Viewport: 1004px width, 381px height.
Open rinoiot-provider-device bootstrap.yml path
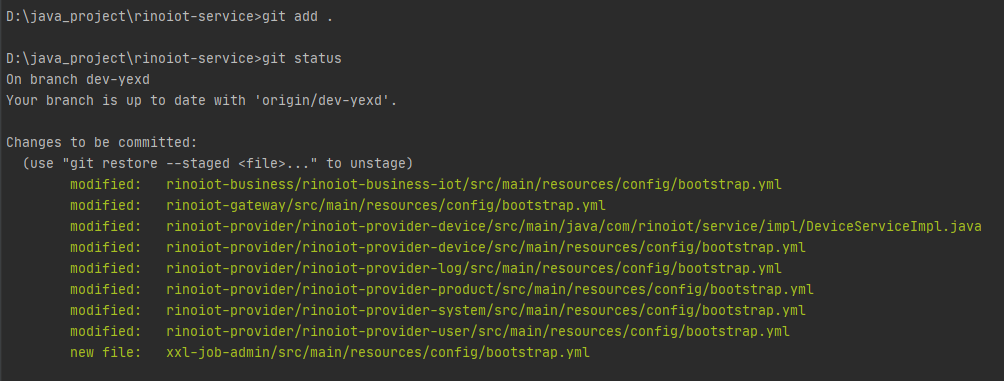pyautogui.click(x=485, y=247)
